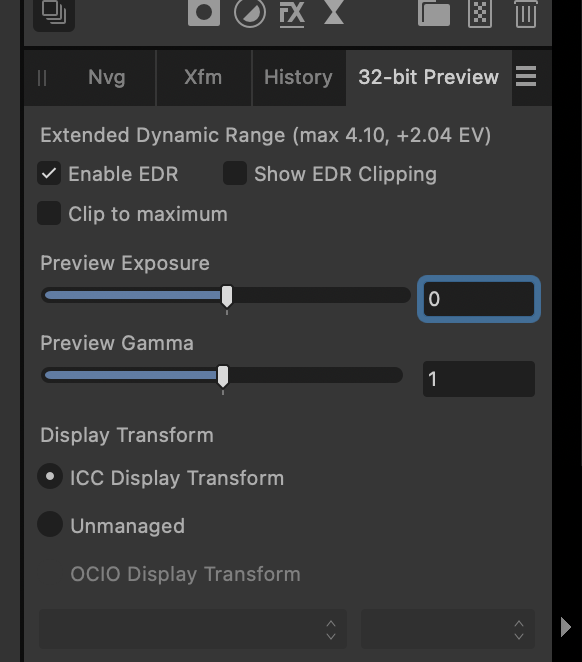Click the Preview Gamma slider handle
Screen dimensions: 582x662
223,377
